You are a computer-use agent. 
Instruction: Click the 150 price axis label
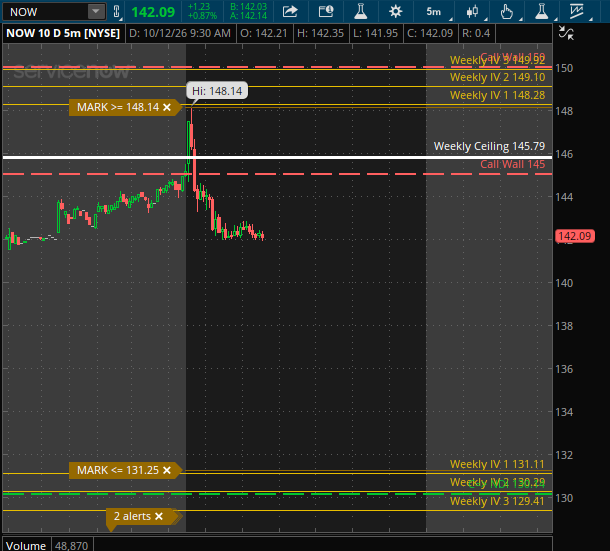(564, 68)
